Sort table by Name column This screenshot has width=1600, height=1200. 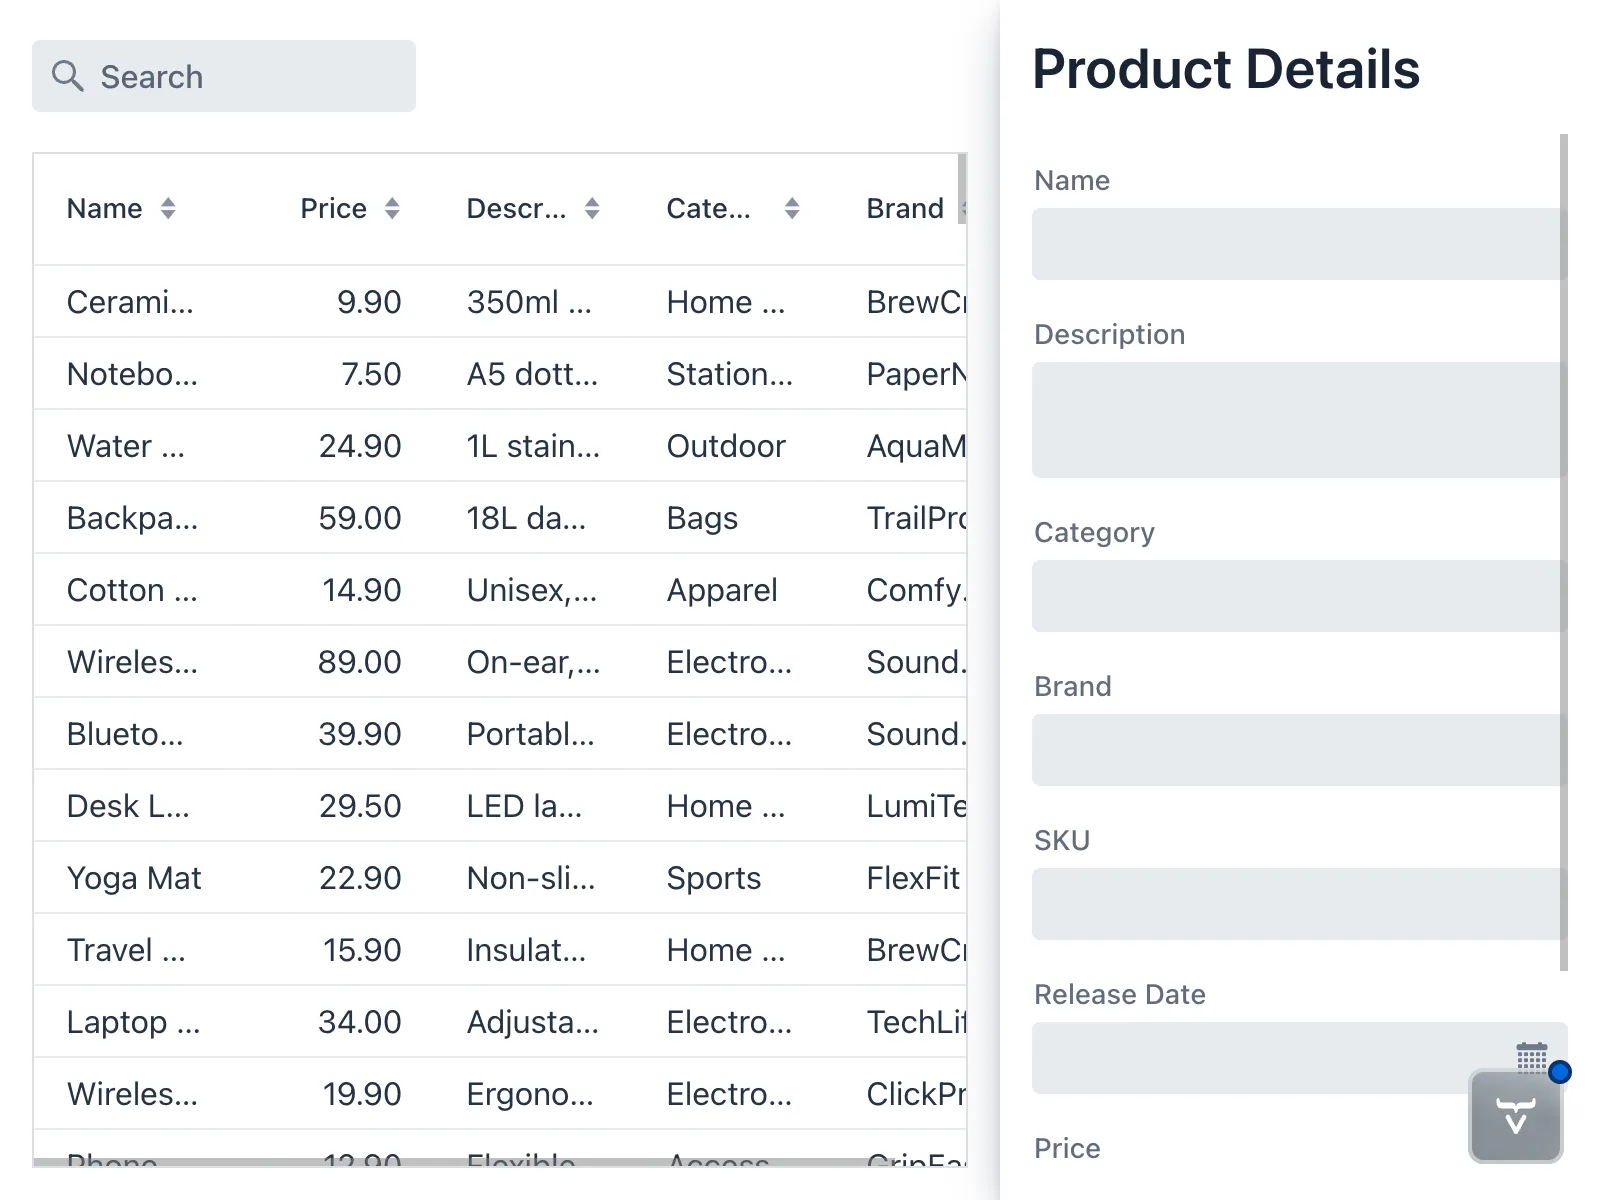point(168,208)
